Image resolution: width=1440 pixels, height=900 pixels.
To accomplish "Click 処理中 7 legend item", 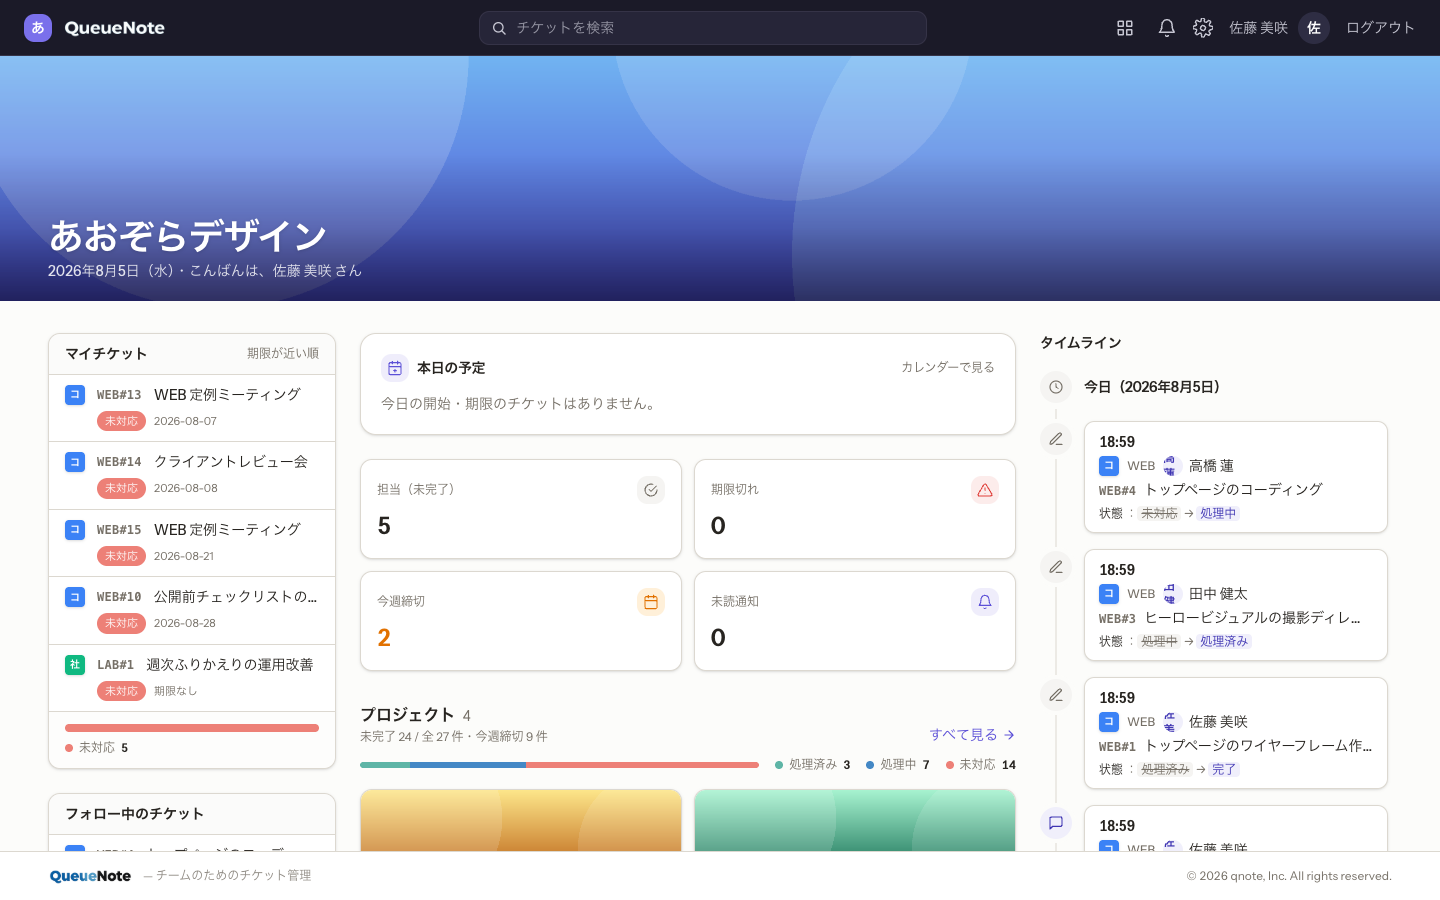I will (897, 765).
